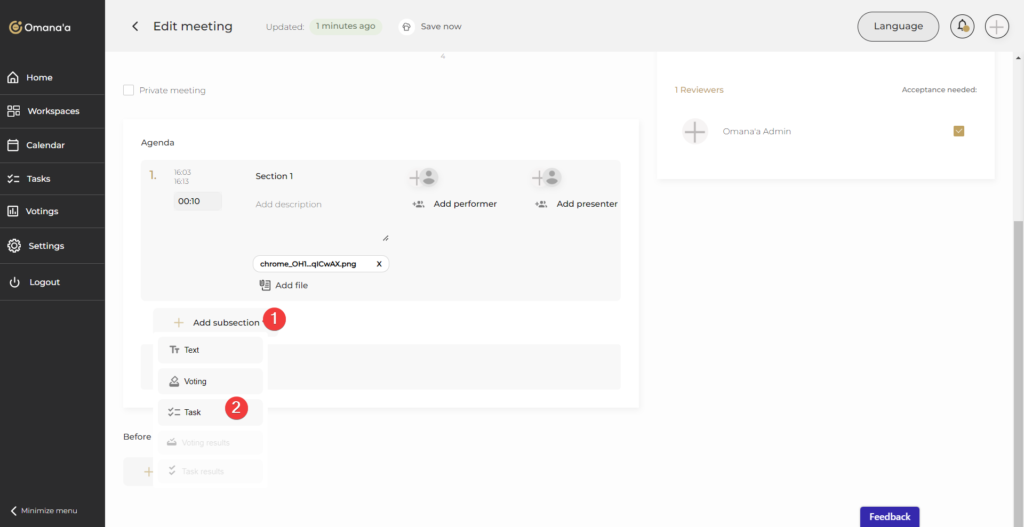The width and height of the screenshot is (1024, 527).
Task: Click the notification bell icon
Action: pyautogui.click(x=962, y=26)
